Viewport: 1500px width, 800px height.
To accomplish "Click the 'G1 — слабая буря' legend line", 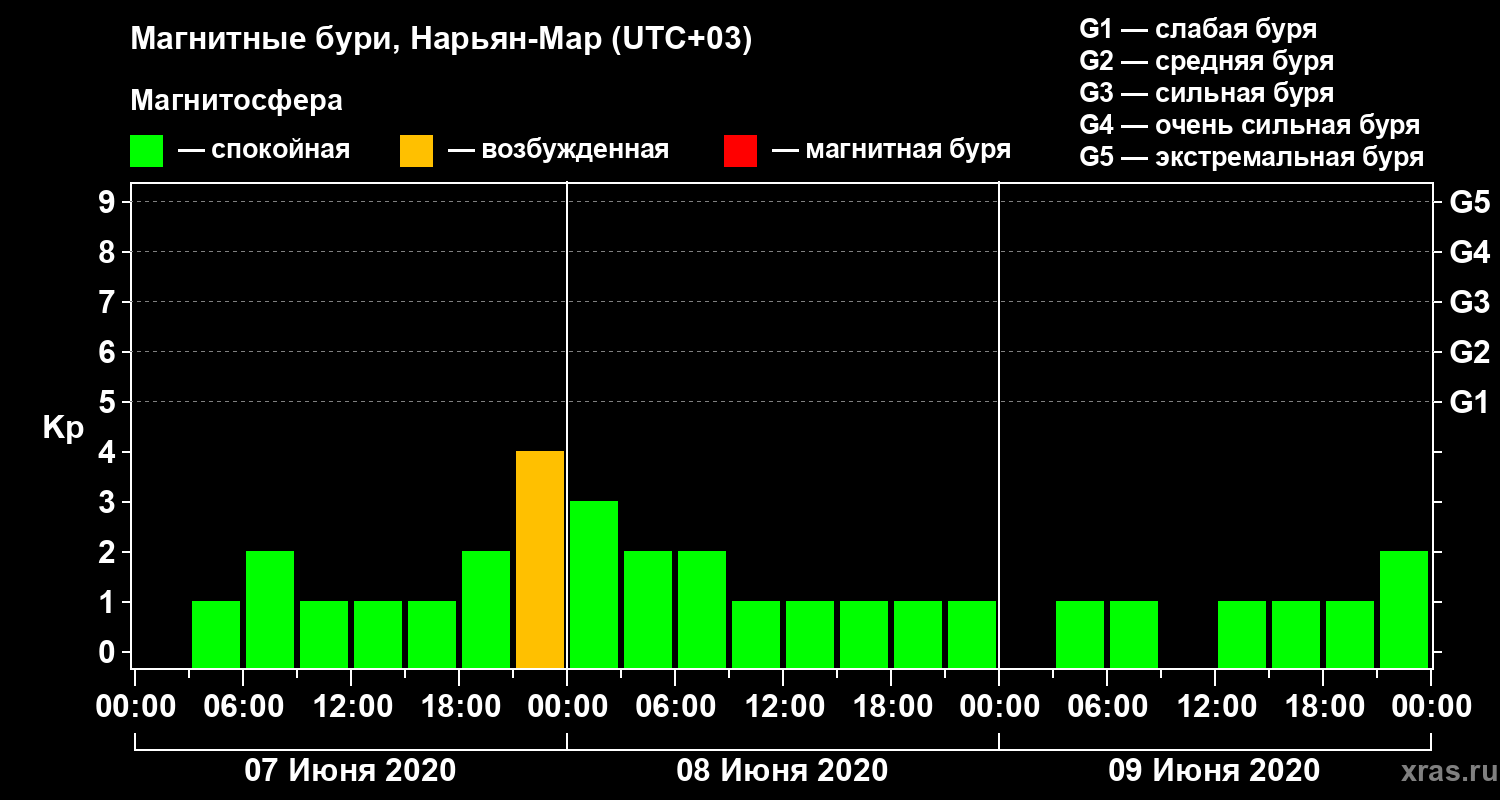I will coord(1198,29).
